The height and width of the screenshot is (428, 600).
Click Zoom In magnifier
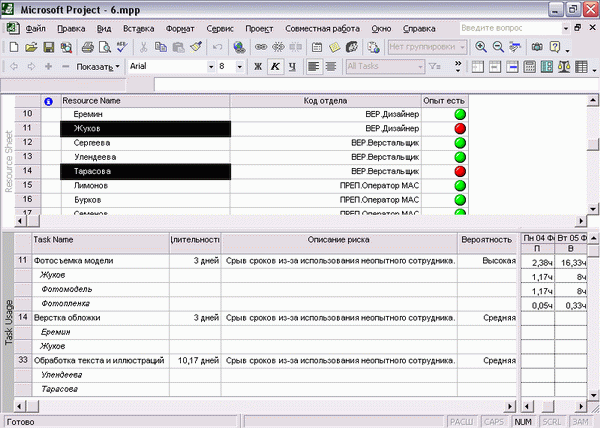click(x=481, y=47)
